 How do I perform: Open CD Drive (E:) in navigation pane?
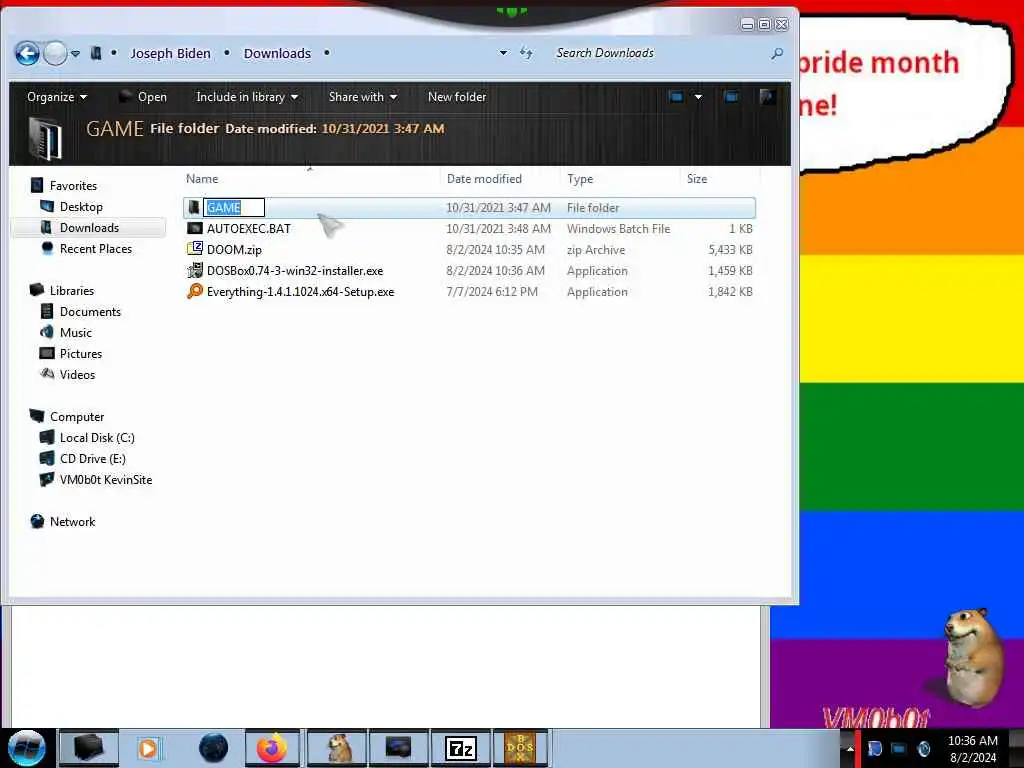[93, 458]
